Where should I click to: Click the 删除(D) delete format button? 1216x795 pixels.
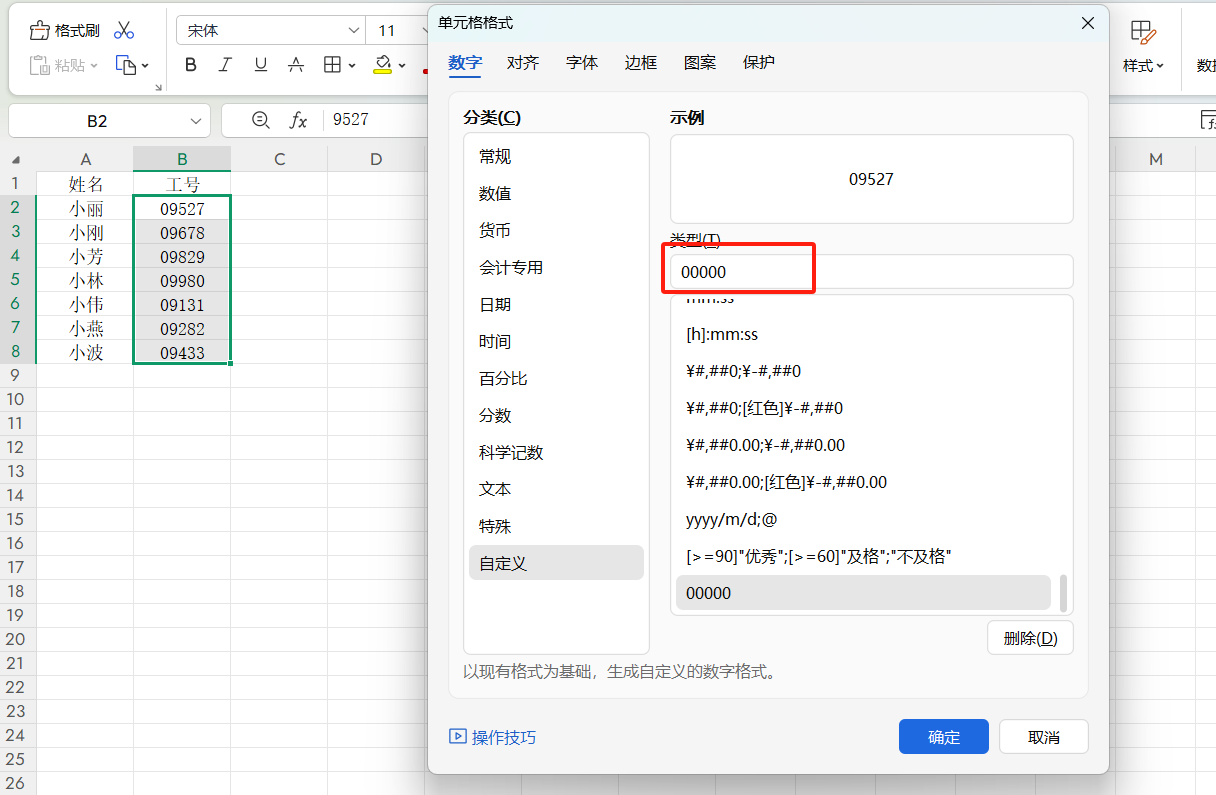click(x=1030, y=637)
